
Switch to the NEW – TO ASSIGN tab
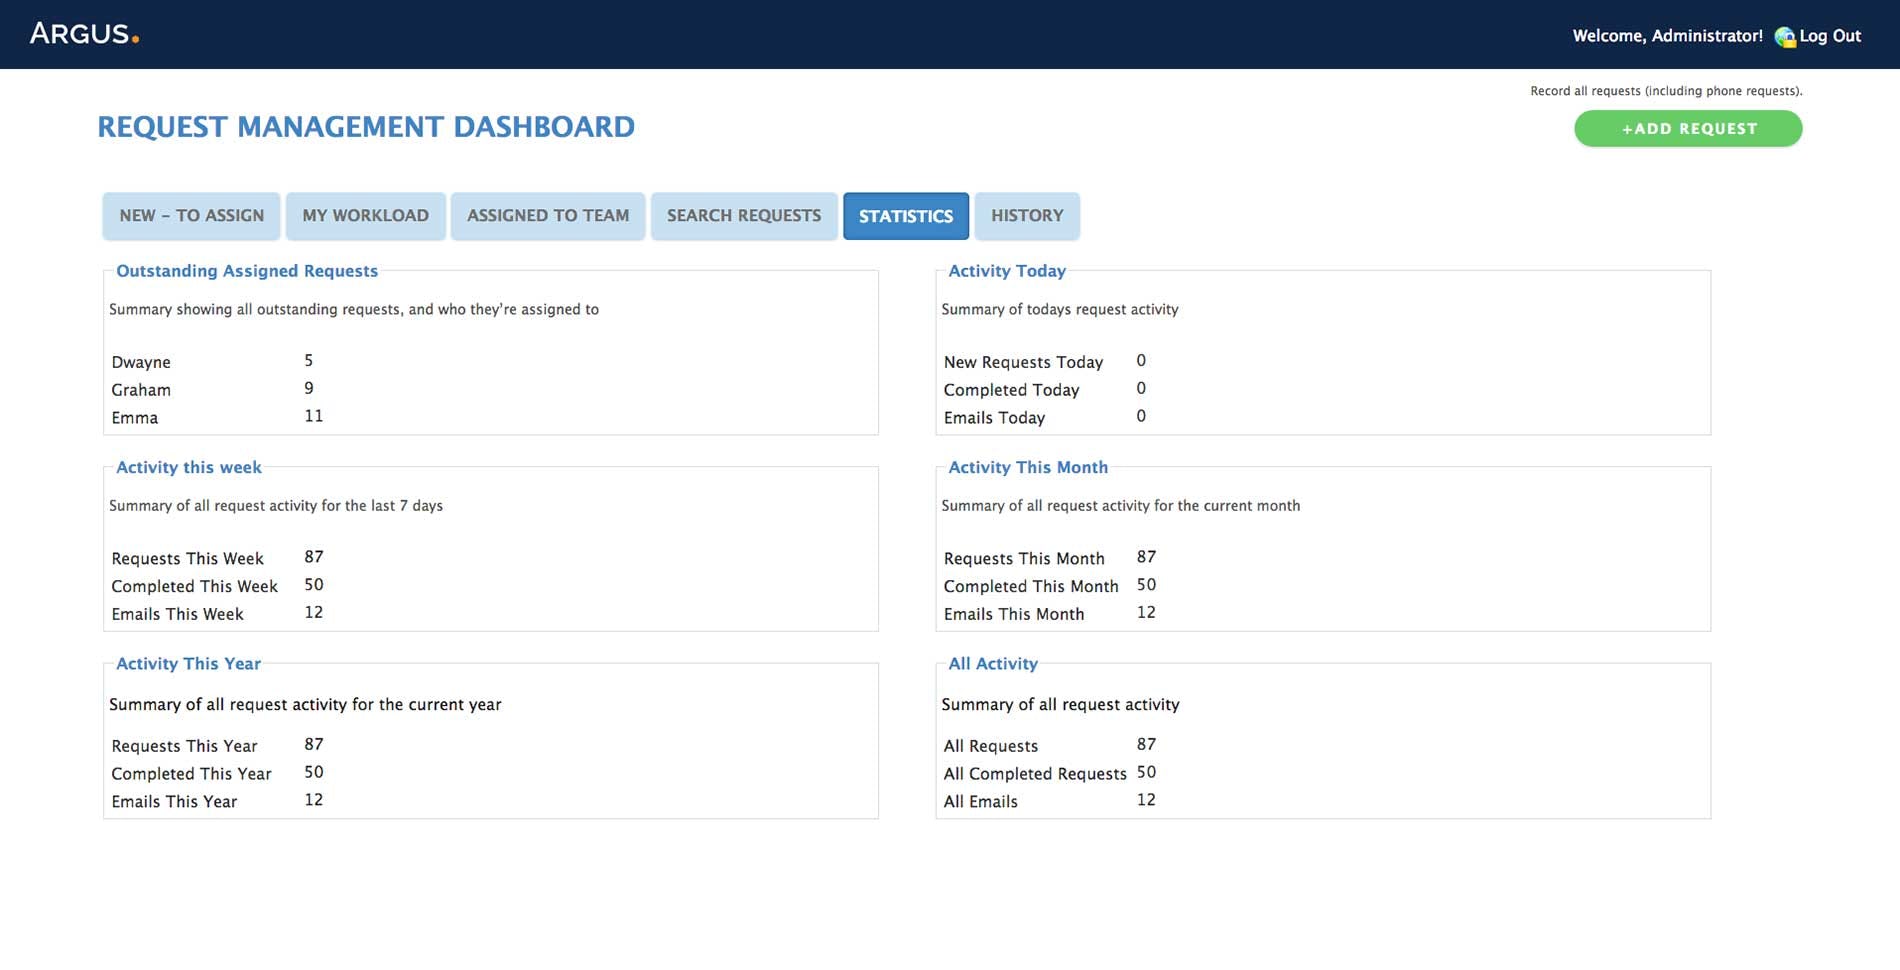click(x=190, y=215)
